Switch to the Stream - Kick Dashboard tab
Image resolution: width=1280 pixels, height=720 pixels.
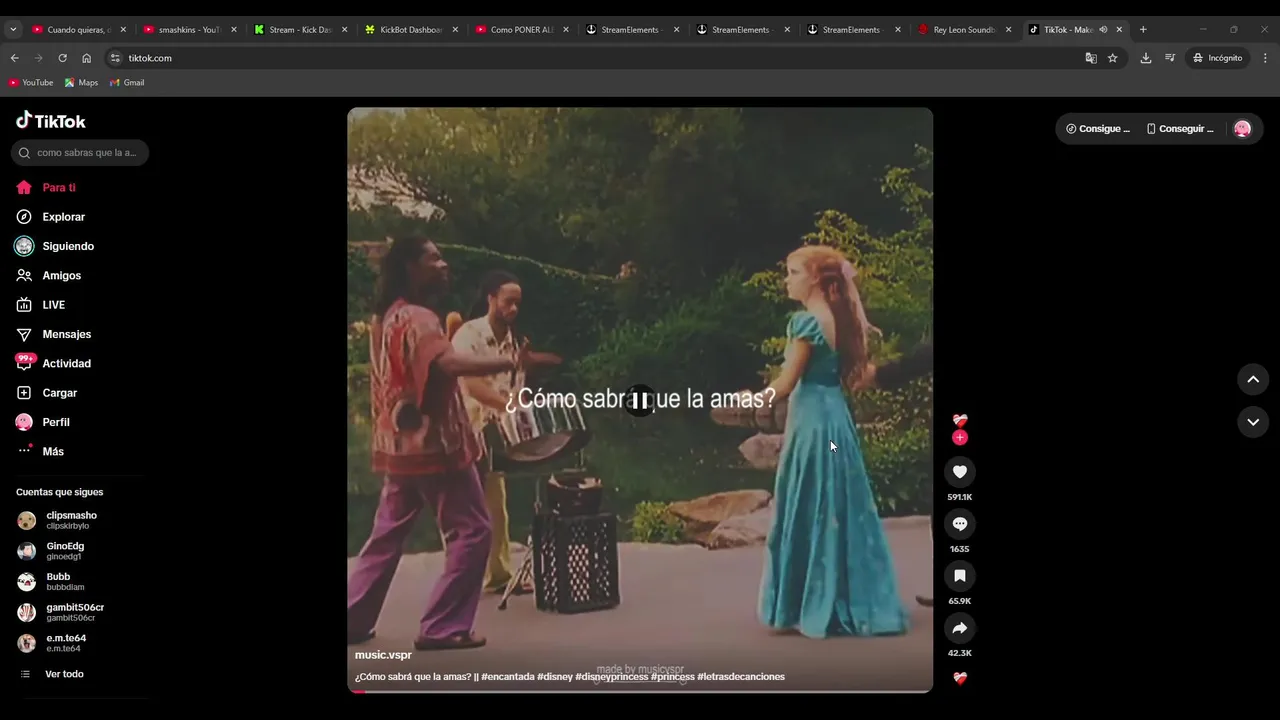pos(300,30)
